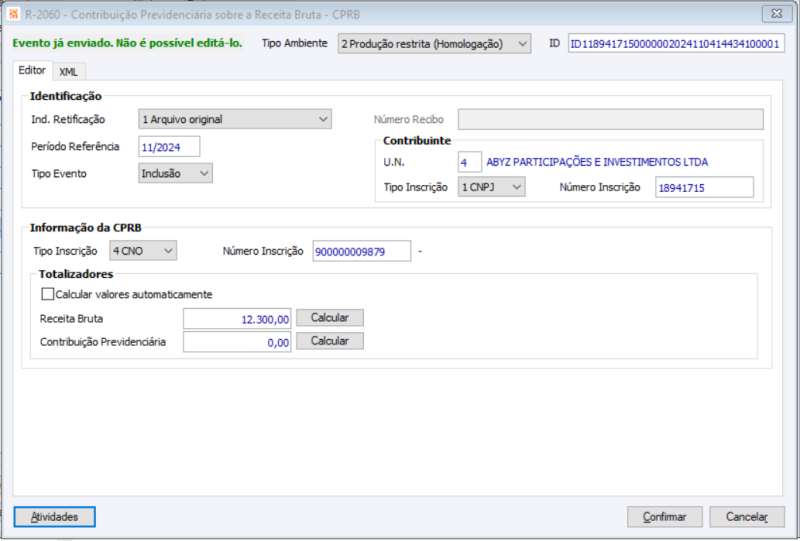800x541 pixels.
Task: Click the ID field
Action: click(x=676, y=44)
